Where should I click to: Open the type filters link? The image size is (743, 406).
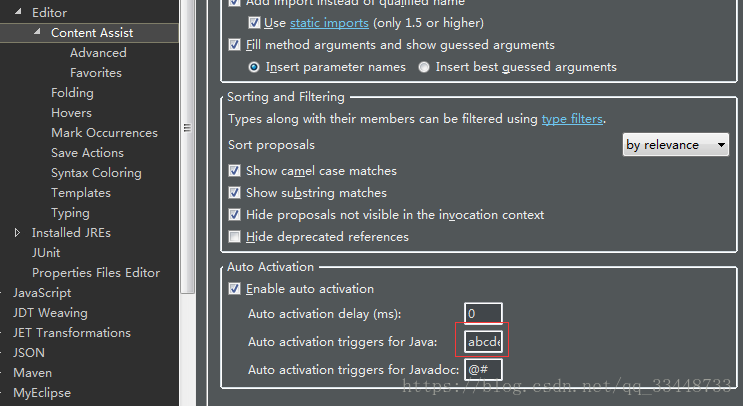click(572, 118)
